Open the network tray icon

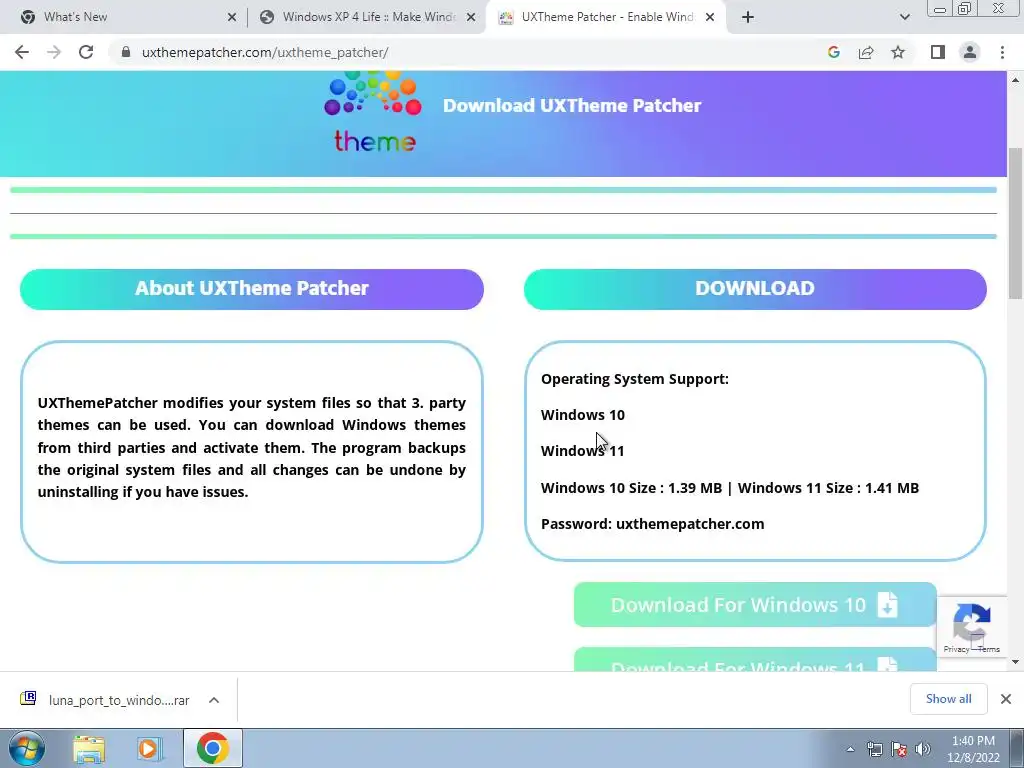click(874, 749)
